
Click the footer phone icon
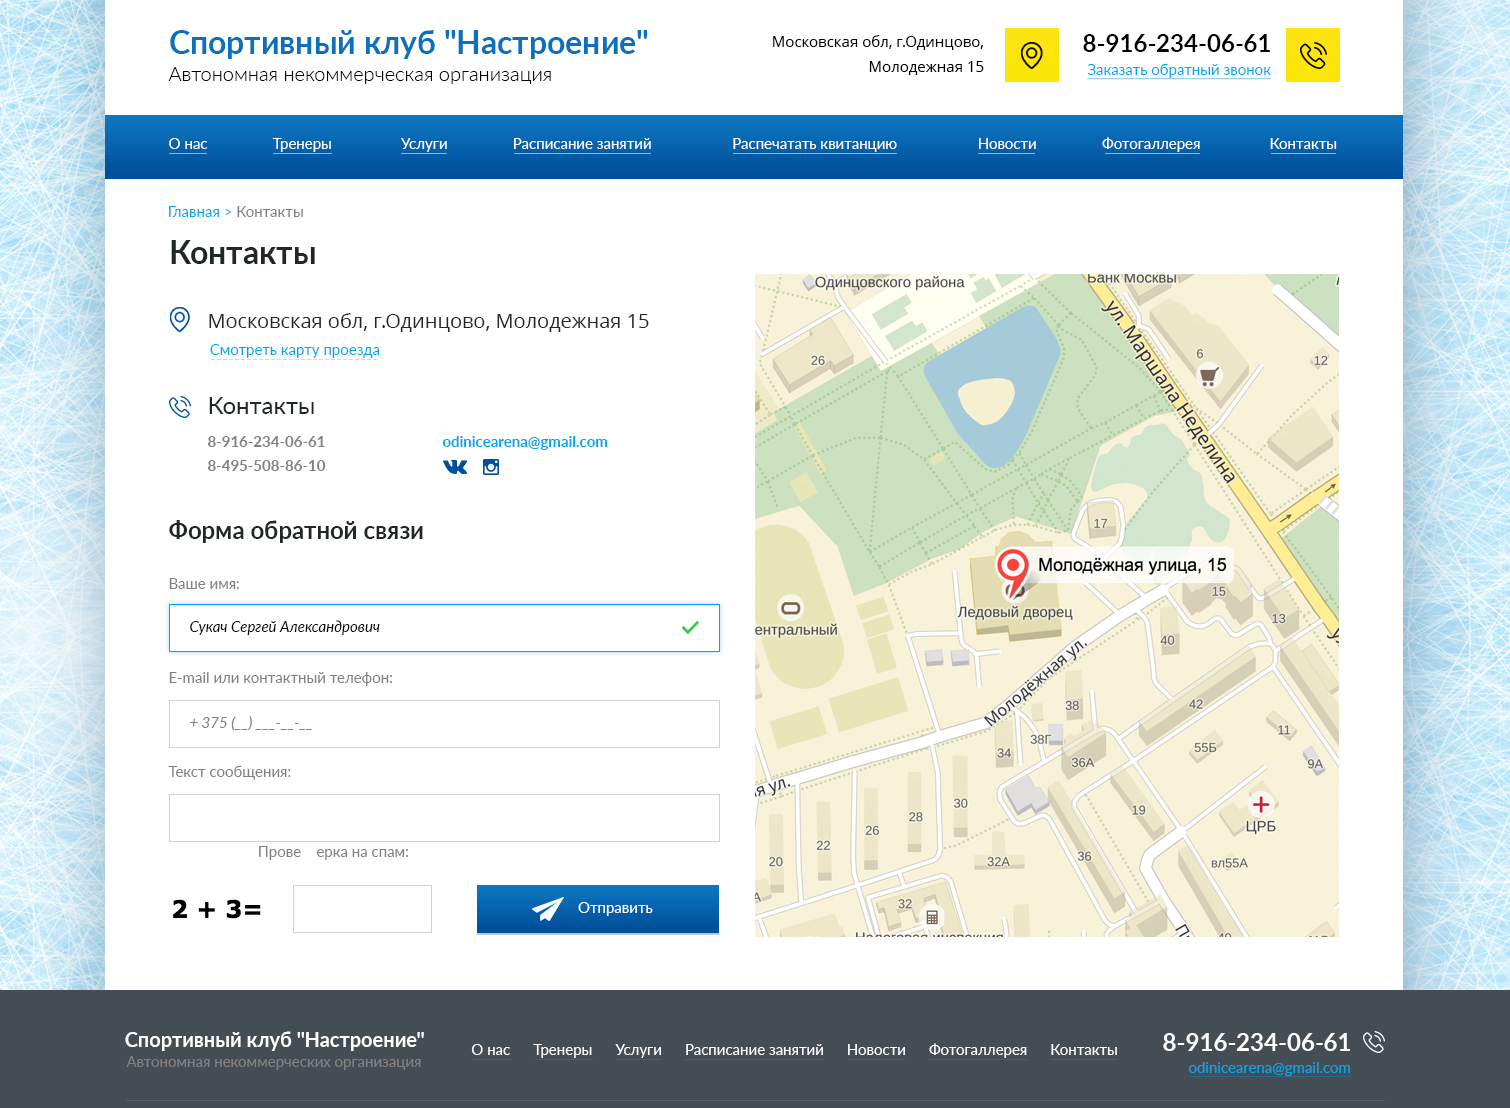pos(1374,1042)
